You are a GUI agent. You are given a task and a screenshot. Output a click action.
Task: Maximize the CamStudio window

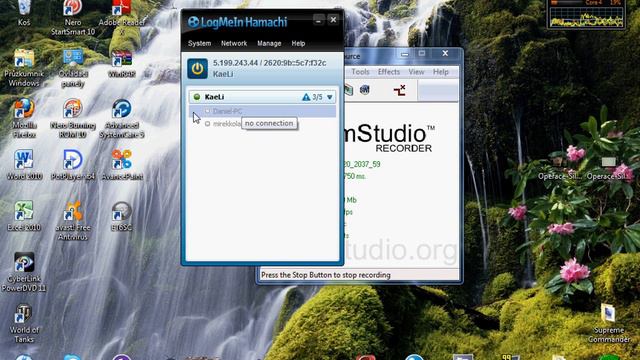coord(422,53)
